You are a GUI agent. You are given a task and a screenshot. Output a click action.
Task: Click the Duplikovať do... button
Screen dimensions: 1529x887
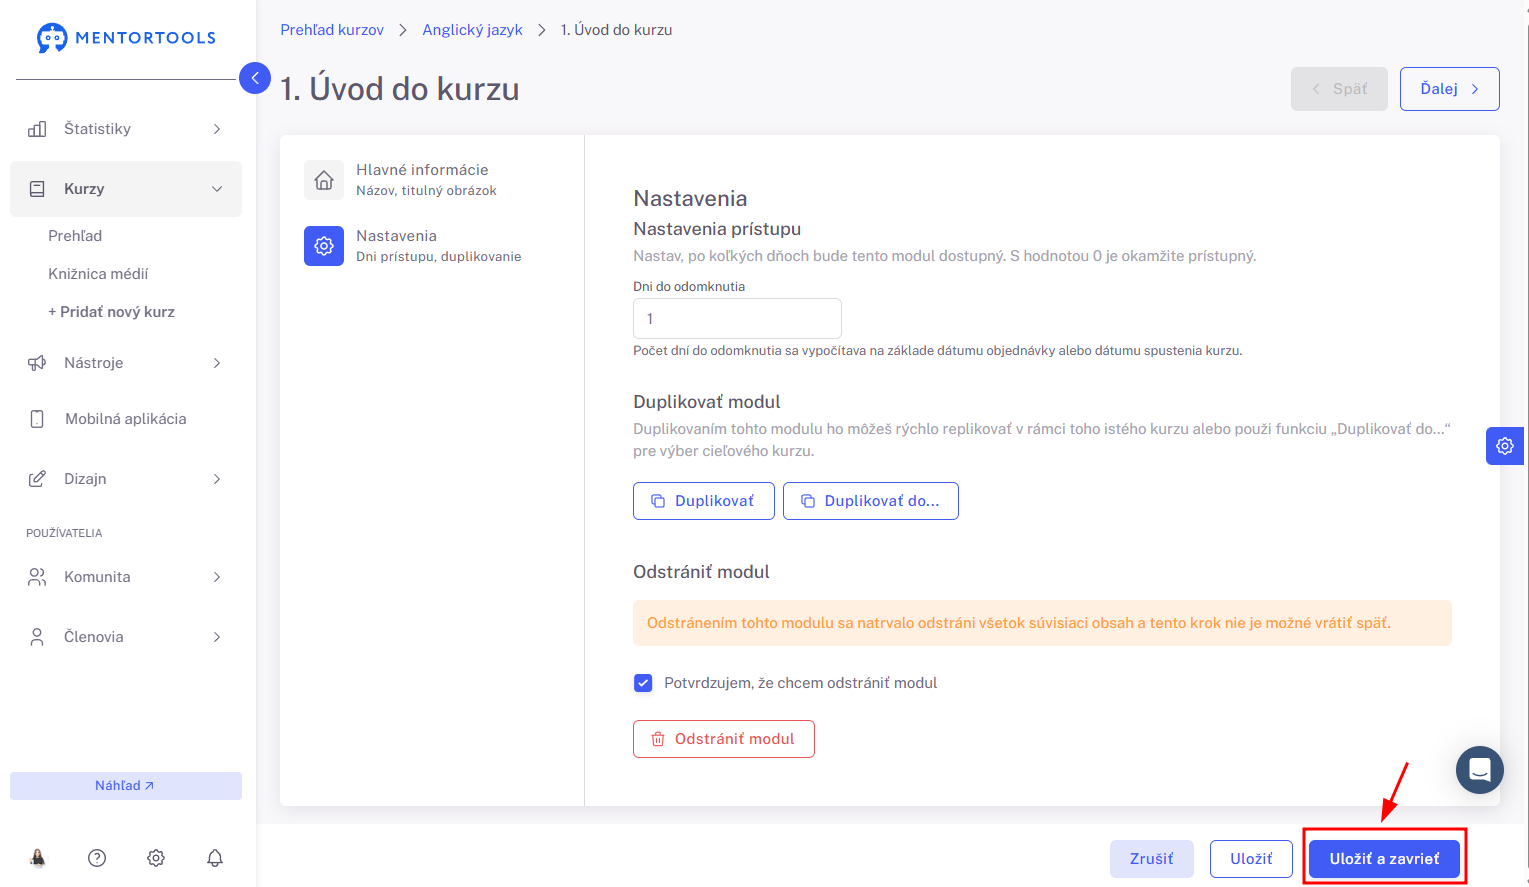871,501
